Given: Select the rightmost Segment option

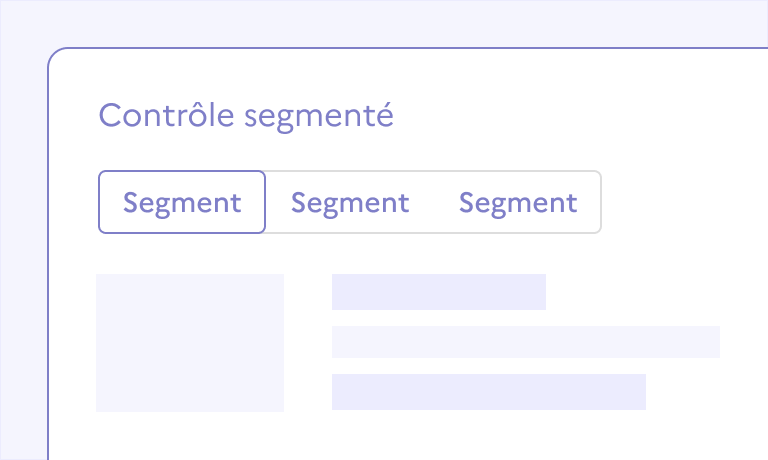Looking at the screenshot, I should point(518,203).
